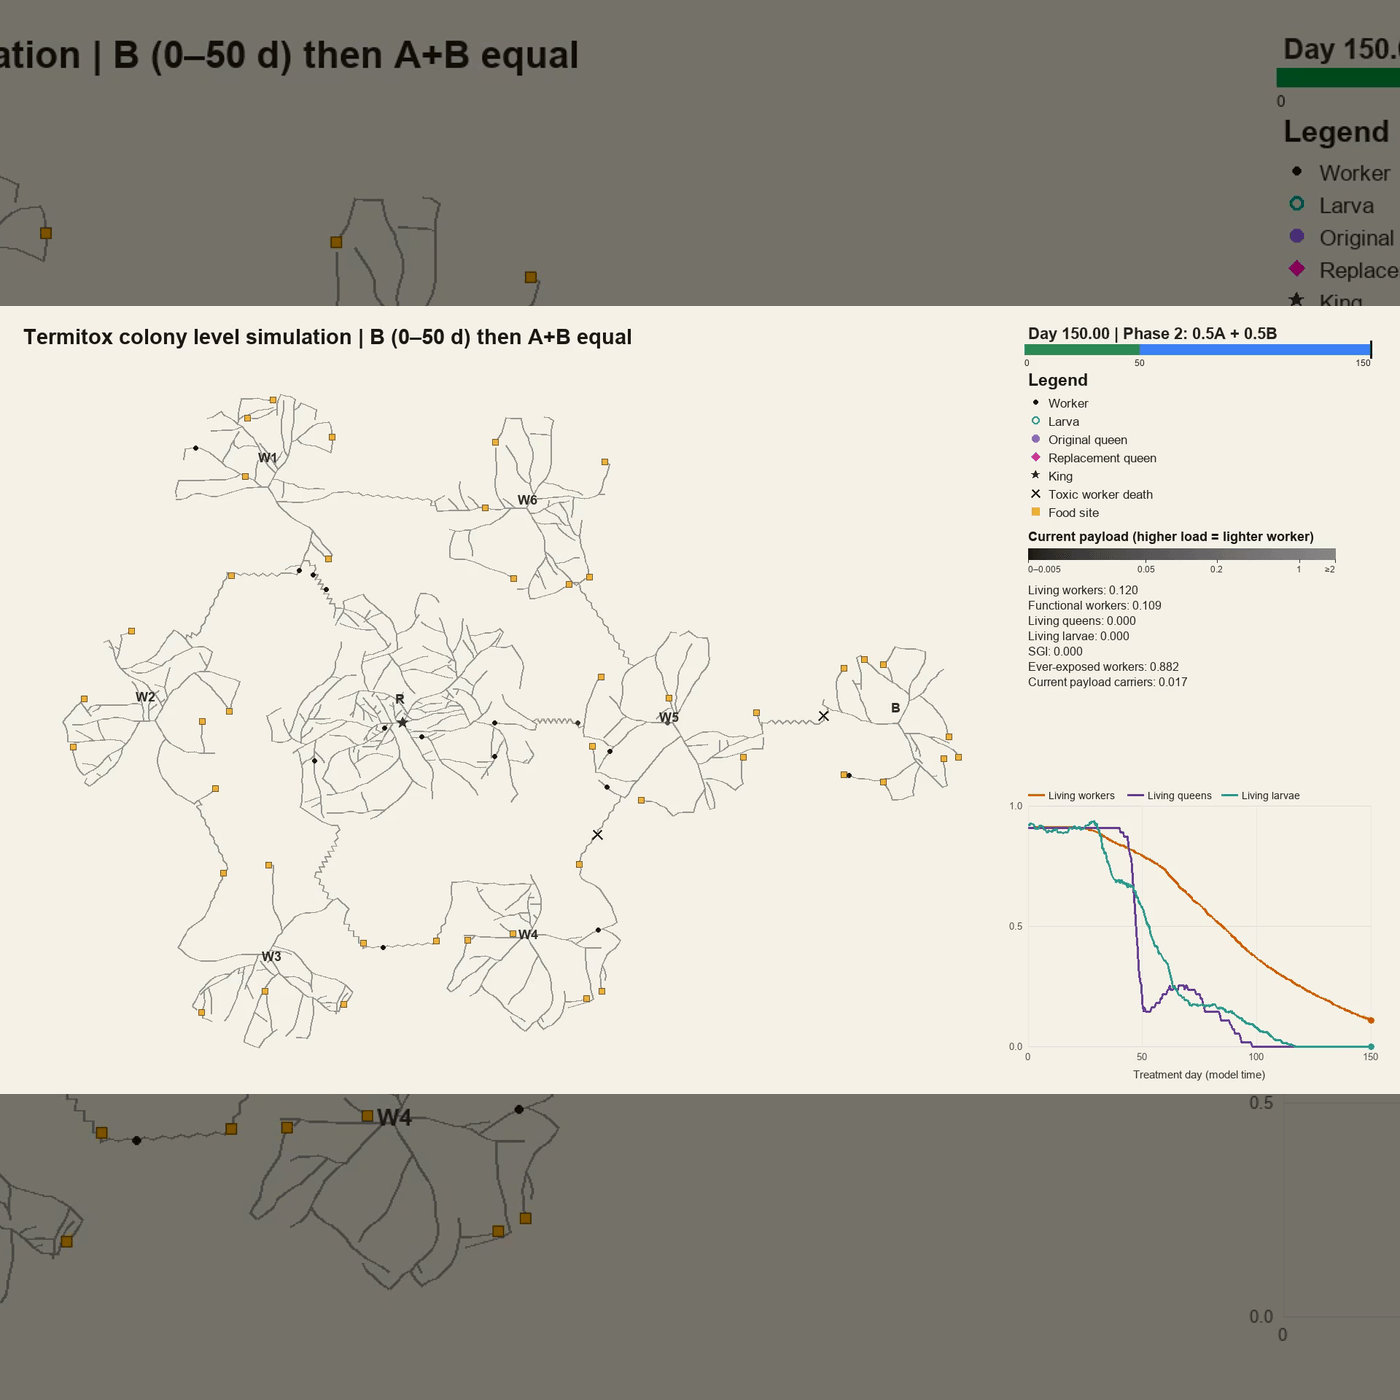Click the W1 nest label on the map

tap(268, 458)
